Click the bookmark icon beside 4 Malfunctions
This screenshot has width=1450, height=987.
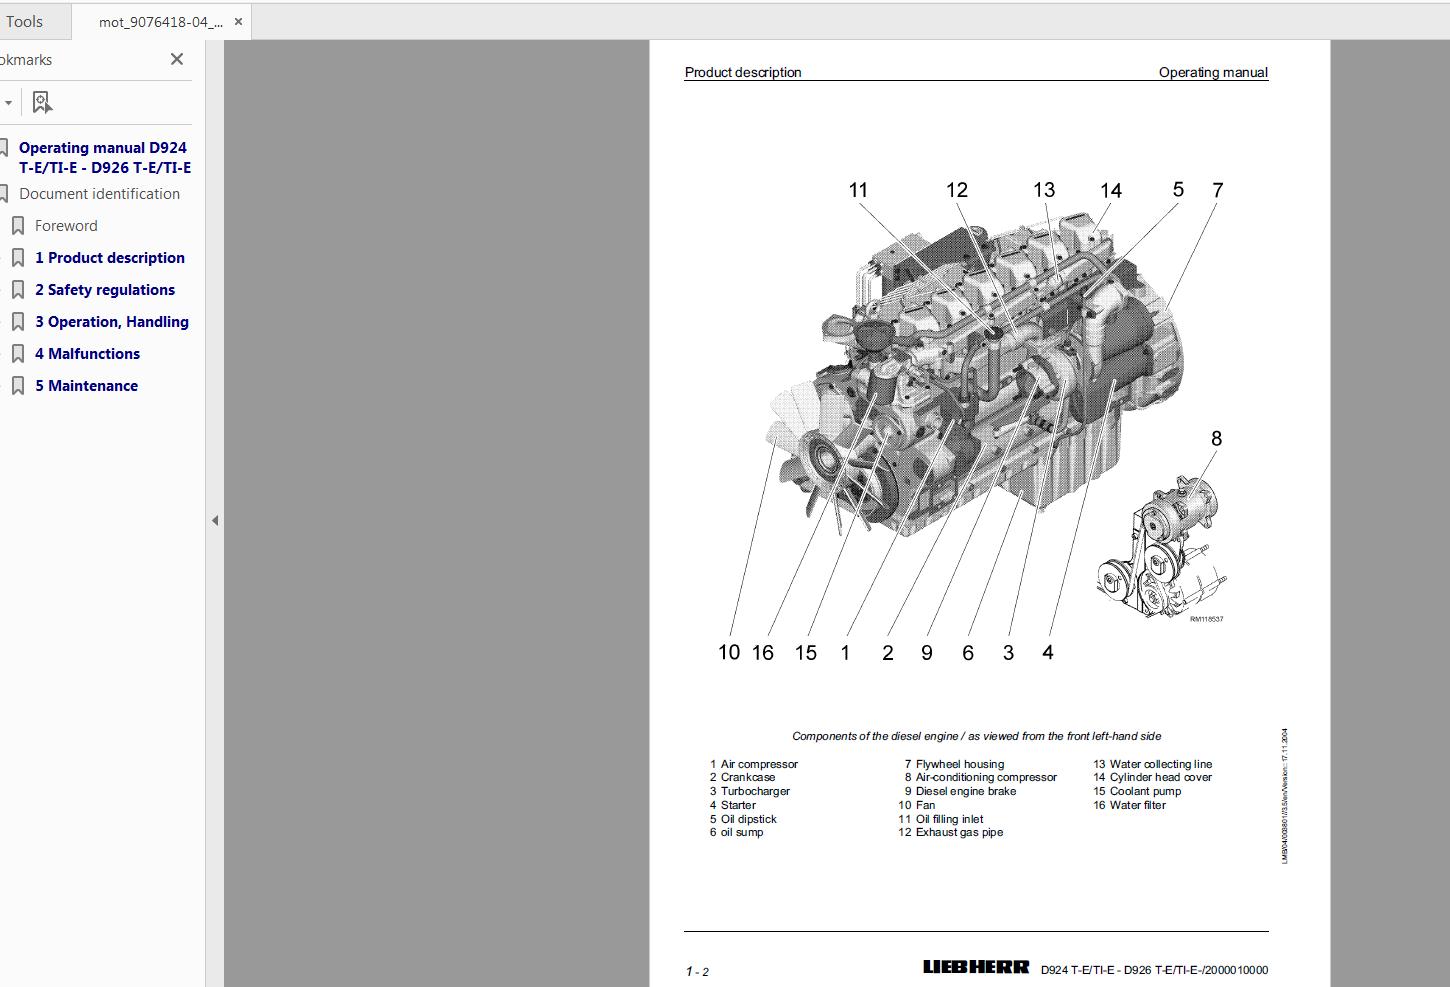[18, 353]
